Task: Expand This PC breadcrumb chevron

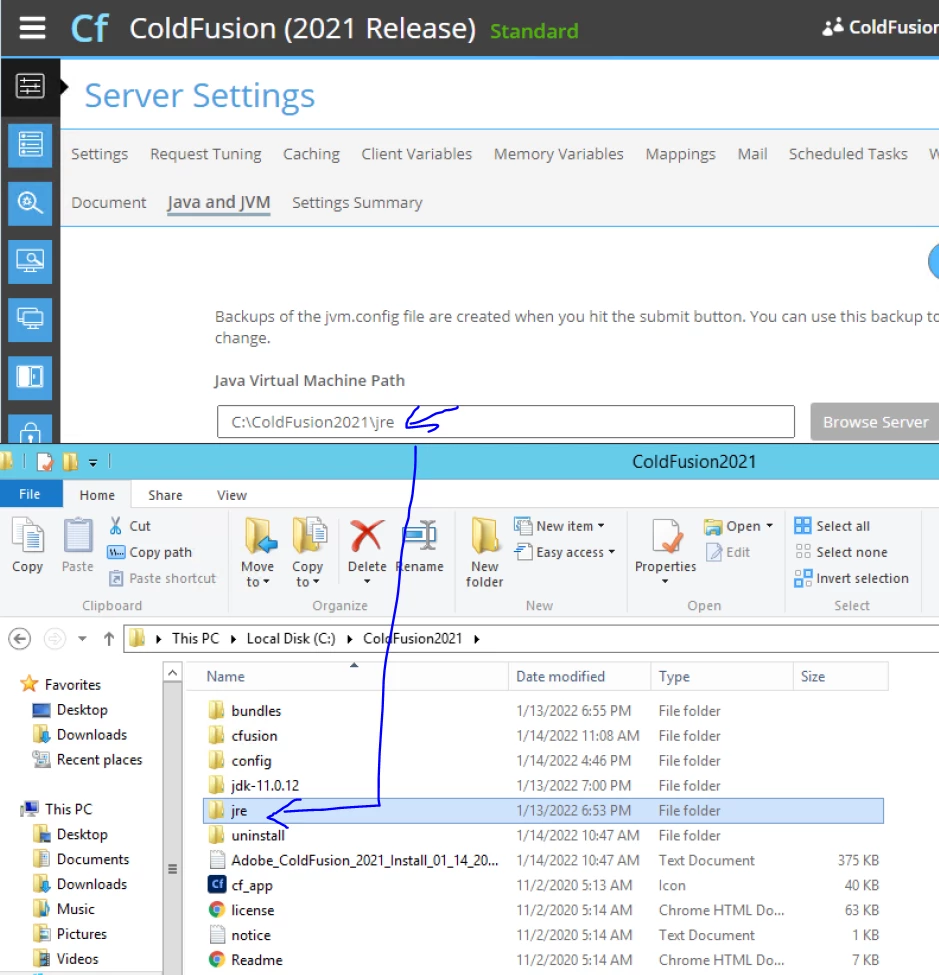Action: click(233, 639)
